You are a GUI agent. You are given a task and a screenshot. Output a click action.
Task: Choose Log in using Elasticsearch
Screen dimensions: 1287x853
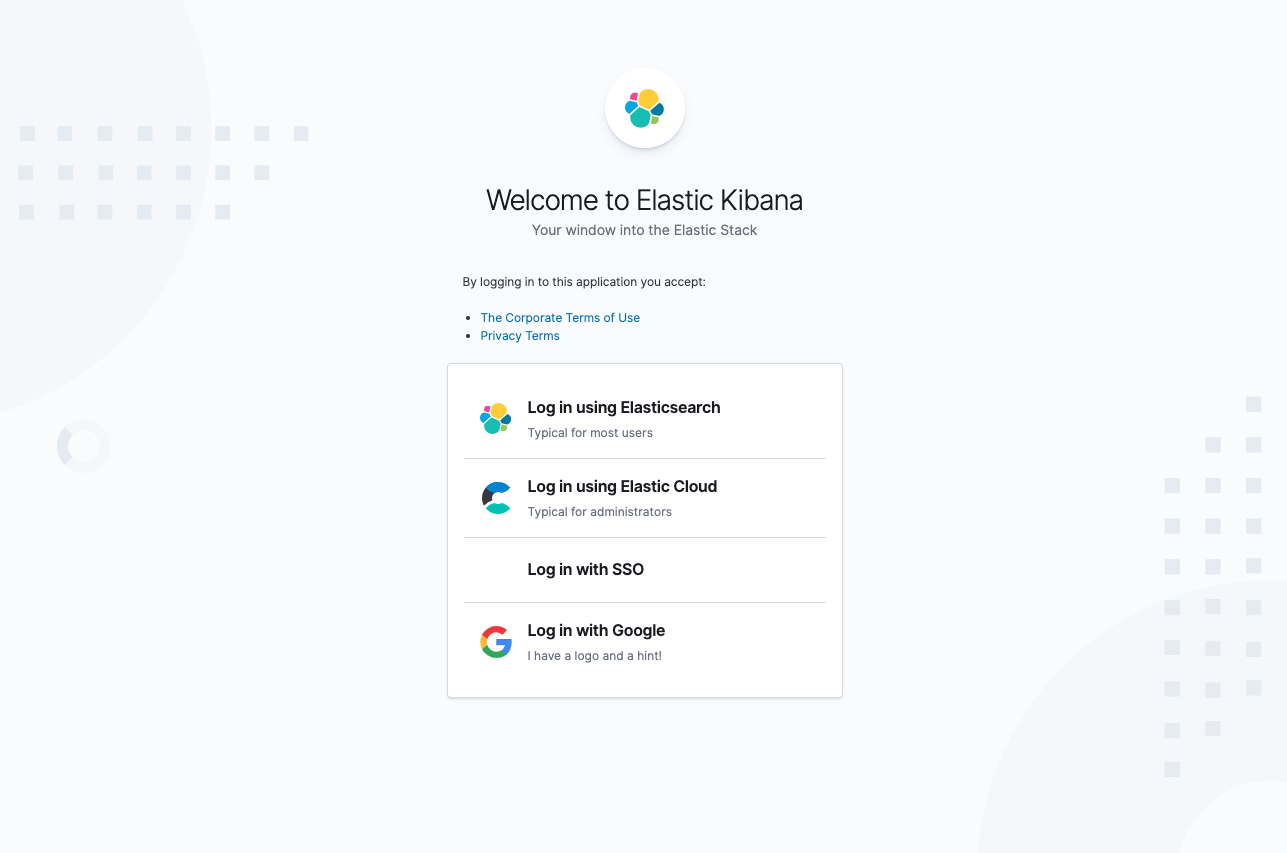(x=645, y=419)
